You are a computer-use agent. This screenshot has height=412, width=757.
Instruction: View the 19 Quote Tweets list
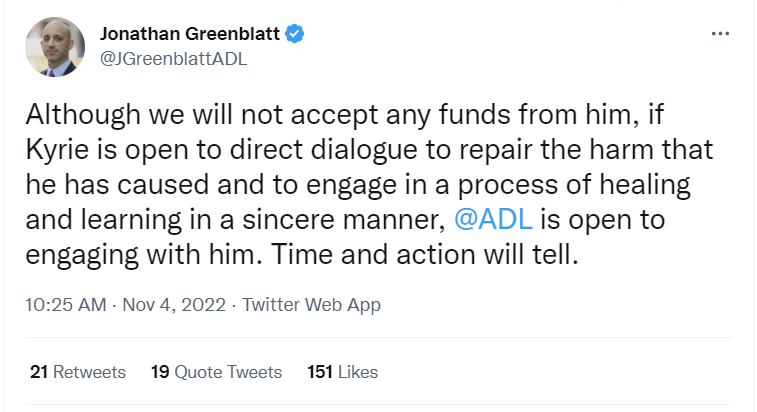point(216,372)
